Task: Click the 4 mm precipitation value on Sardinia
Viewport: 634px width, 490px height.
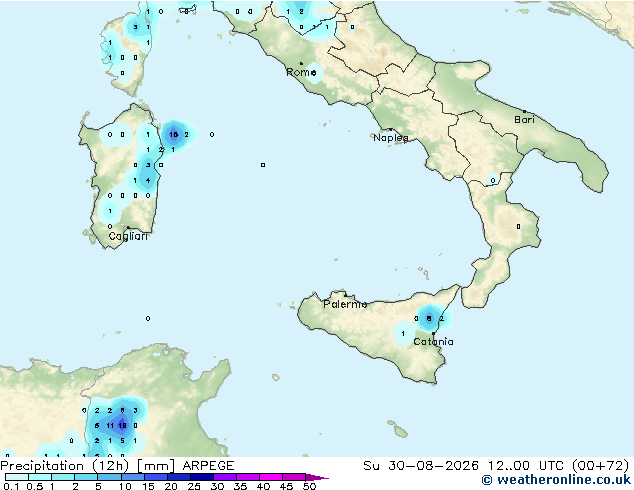Action: 148,180
